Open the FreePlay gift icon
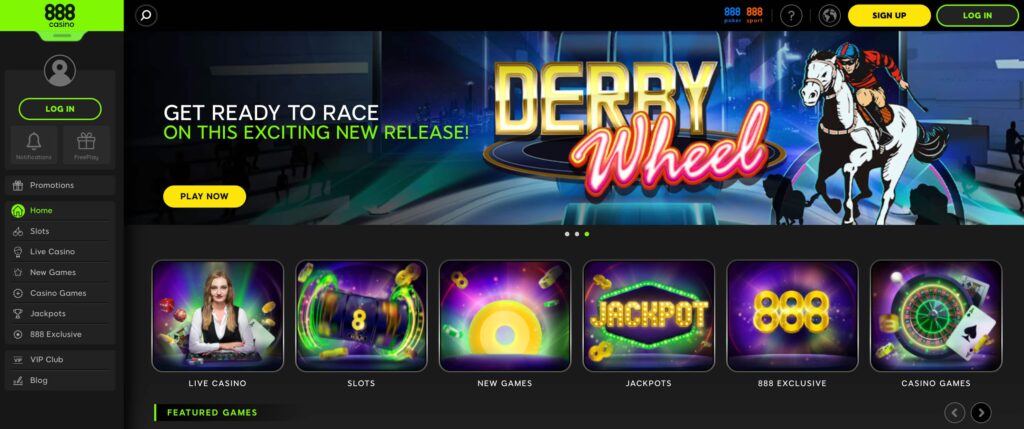 pos(86,145)
